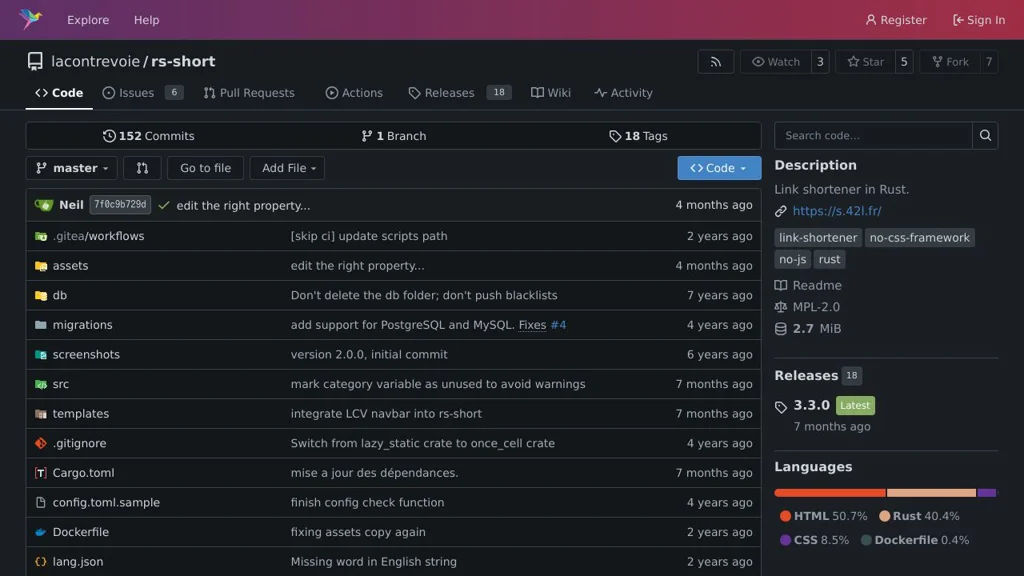Open the Releases tab
Image resolution: width=1024 pixels, height=576 pixels.
448,93
